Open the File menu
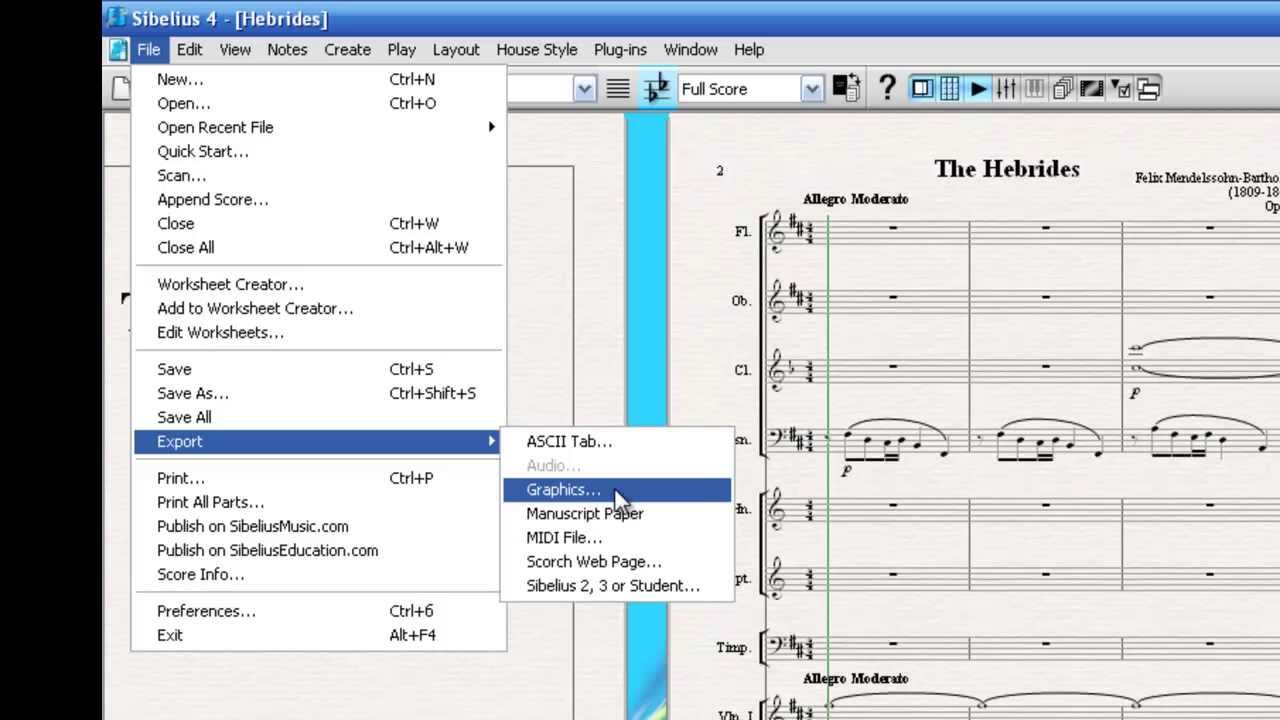Viewport: 1280px width, 720px height. pyautogui.click(x=148, y=49)
